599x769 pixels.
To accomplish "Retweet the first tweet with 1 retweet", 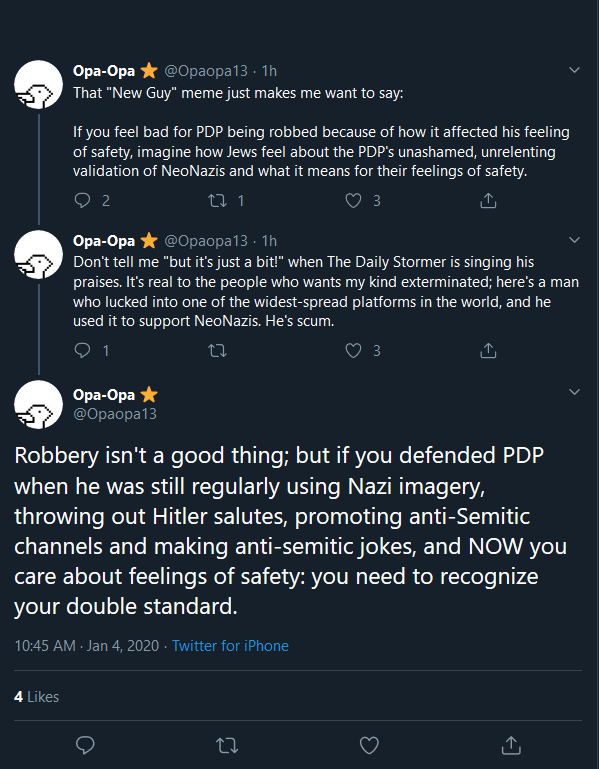I will pyautogui.click(x=217, y=200).
